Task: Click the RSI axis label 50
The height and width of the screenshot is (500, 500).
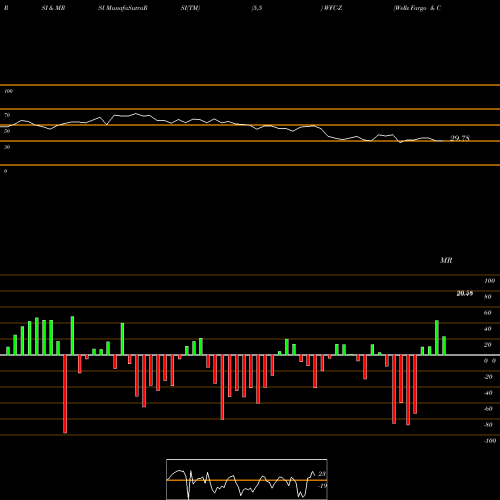Action: pyautogui.click(x=7, y=131)
